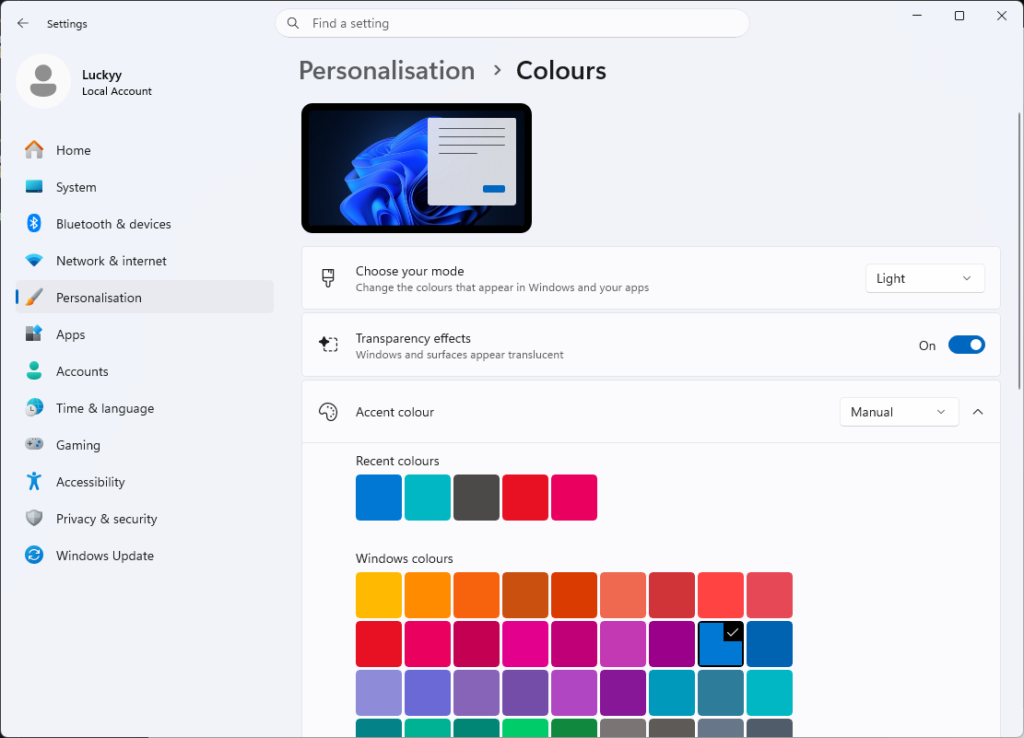Click the Time & language globe icon
Viewport: 1024px width, 738px height.
point(34,408)
